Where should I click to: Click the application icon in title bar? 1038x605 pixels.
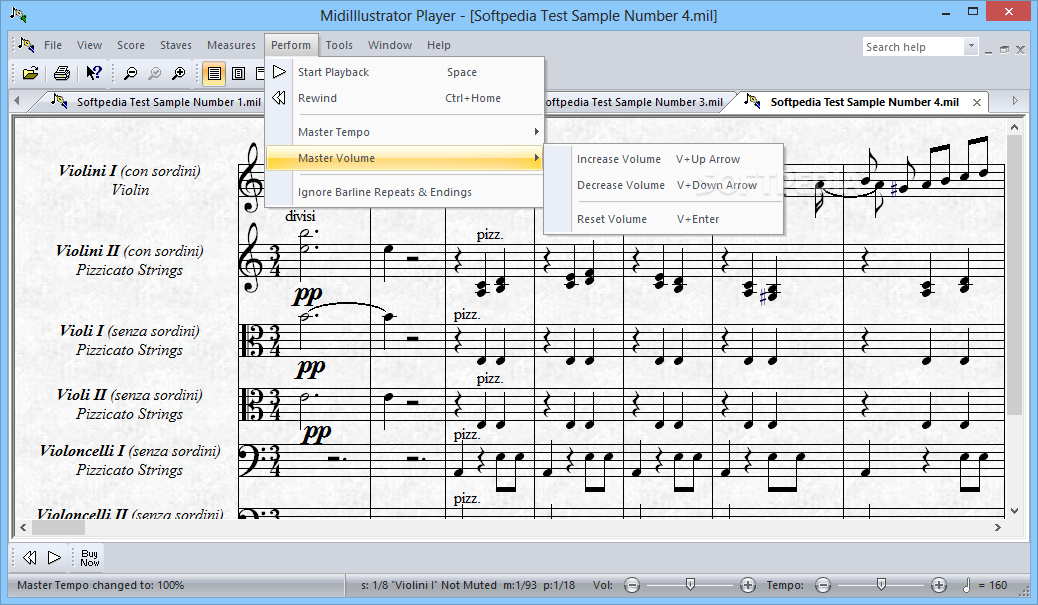click(18, 15)
